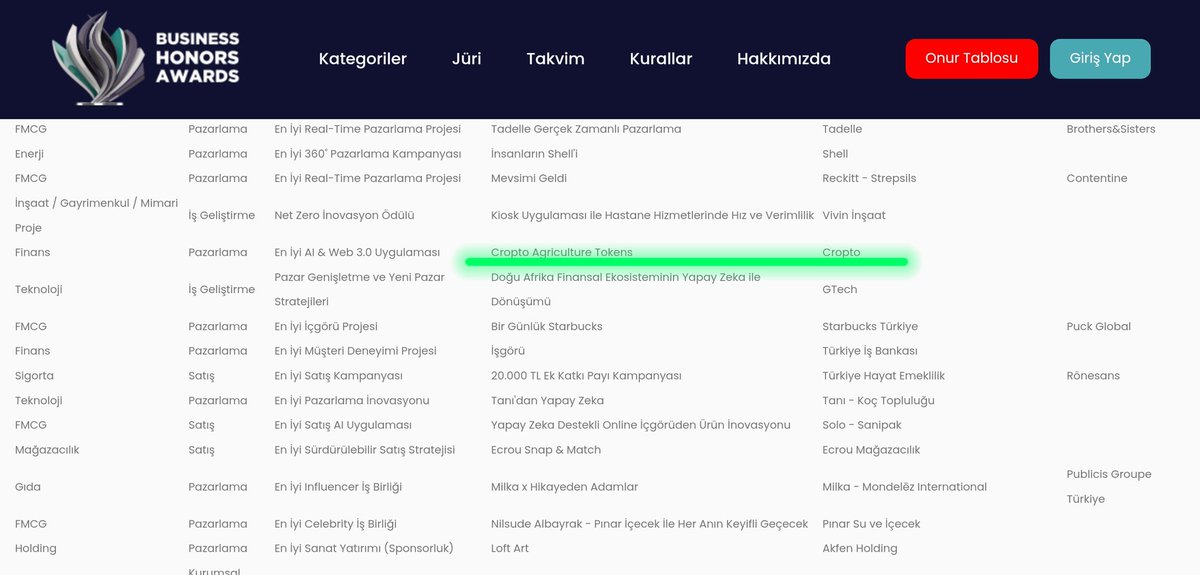Image resolution: width=1200 pixels, height=575 pixels.
Task: Click the En İyi İçgörü Projesi category
Action: 326,326
